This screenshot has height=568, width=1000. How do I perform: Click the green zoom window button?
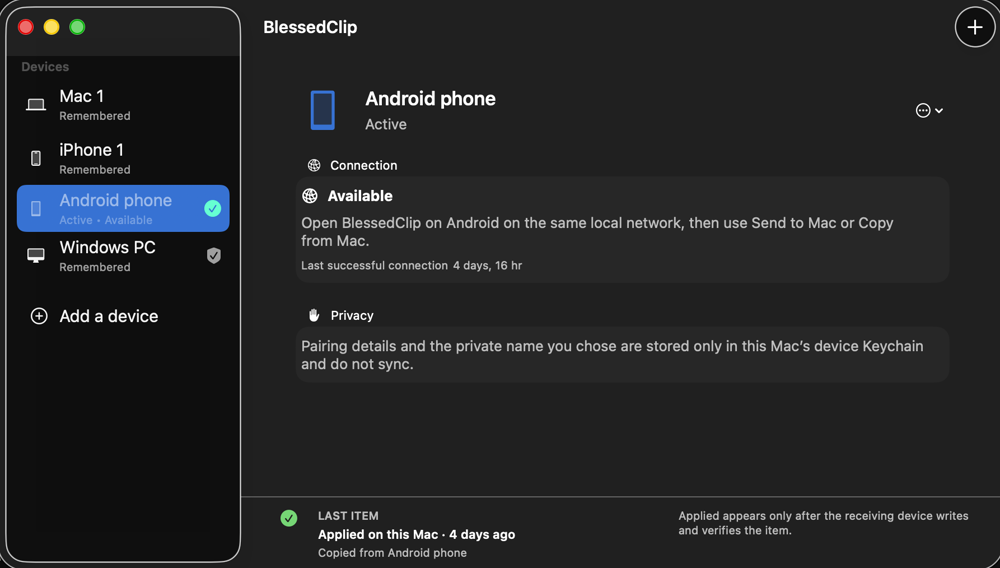[x=77, y=27]
